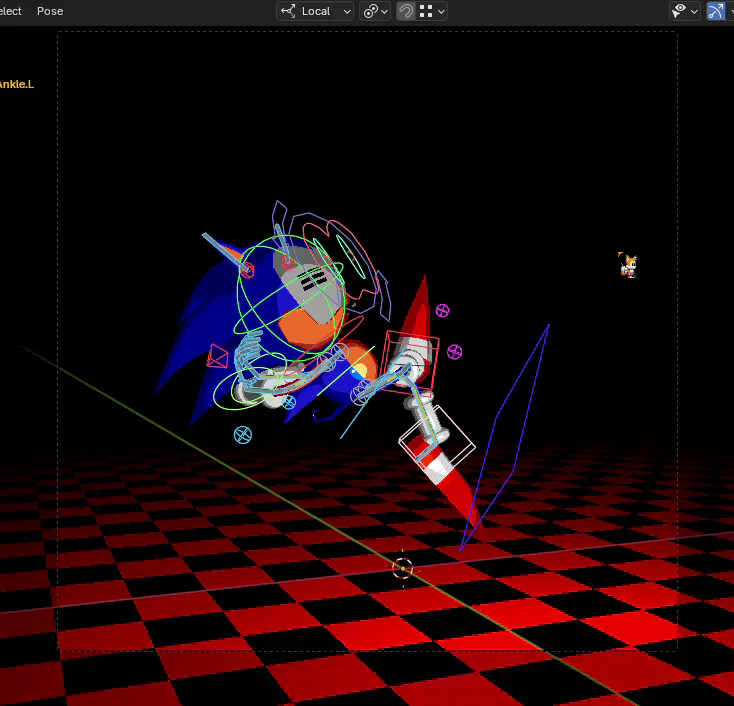Screen dimensions: 734x706
Task: Open the transform pivot point dropdown
Action: click(x=374, y=11)
